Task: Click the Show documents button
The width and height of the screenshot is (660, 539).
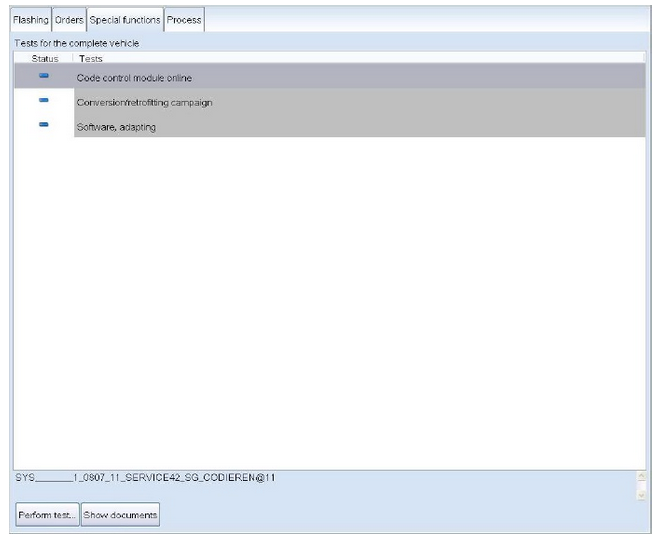Action: click(x=120, y=515)
